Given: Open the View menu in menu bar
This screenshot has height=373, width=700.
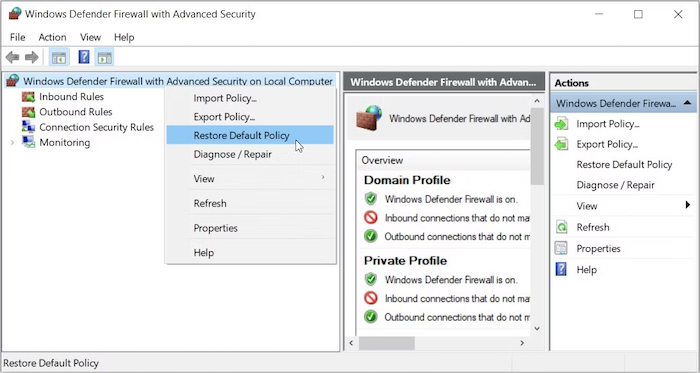Looking at the screenshot, I should [x=91, y=37].
